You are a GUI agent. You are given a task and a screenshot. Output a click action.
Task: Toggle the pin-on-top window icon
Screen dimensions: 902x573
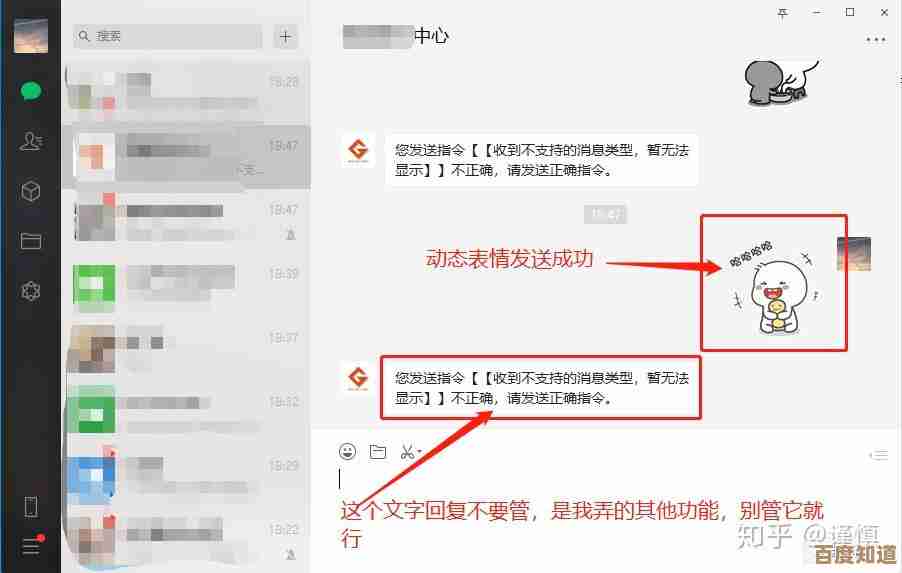[x=782, y=13]
